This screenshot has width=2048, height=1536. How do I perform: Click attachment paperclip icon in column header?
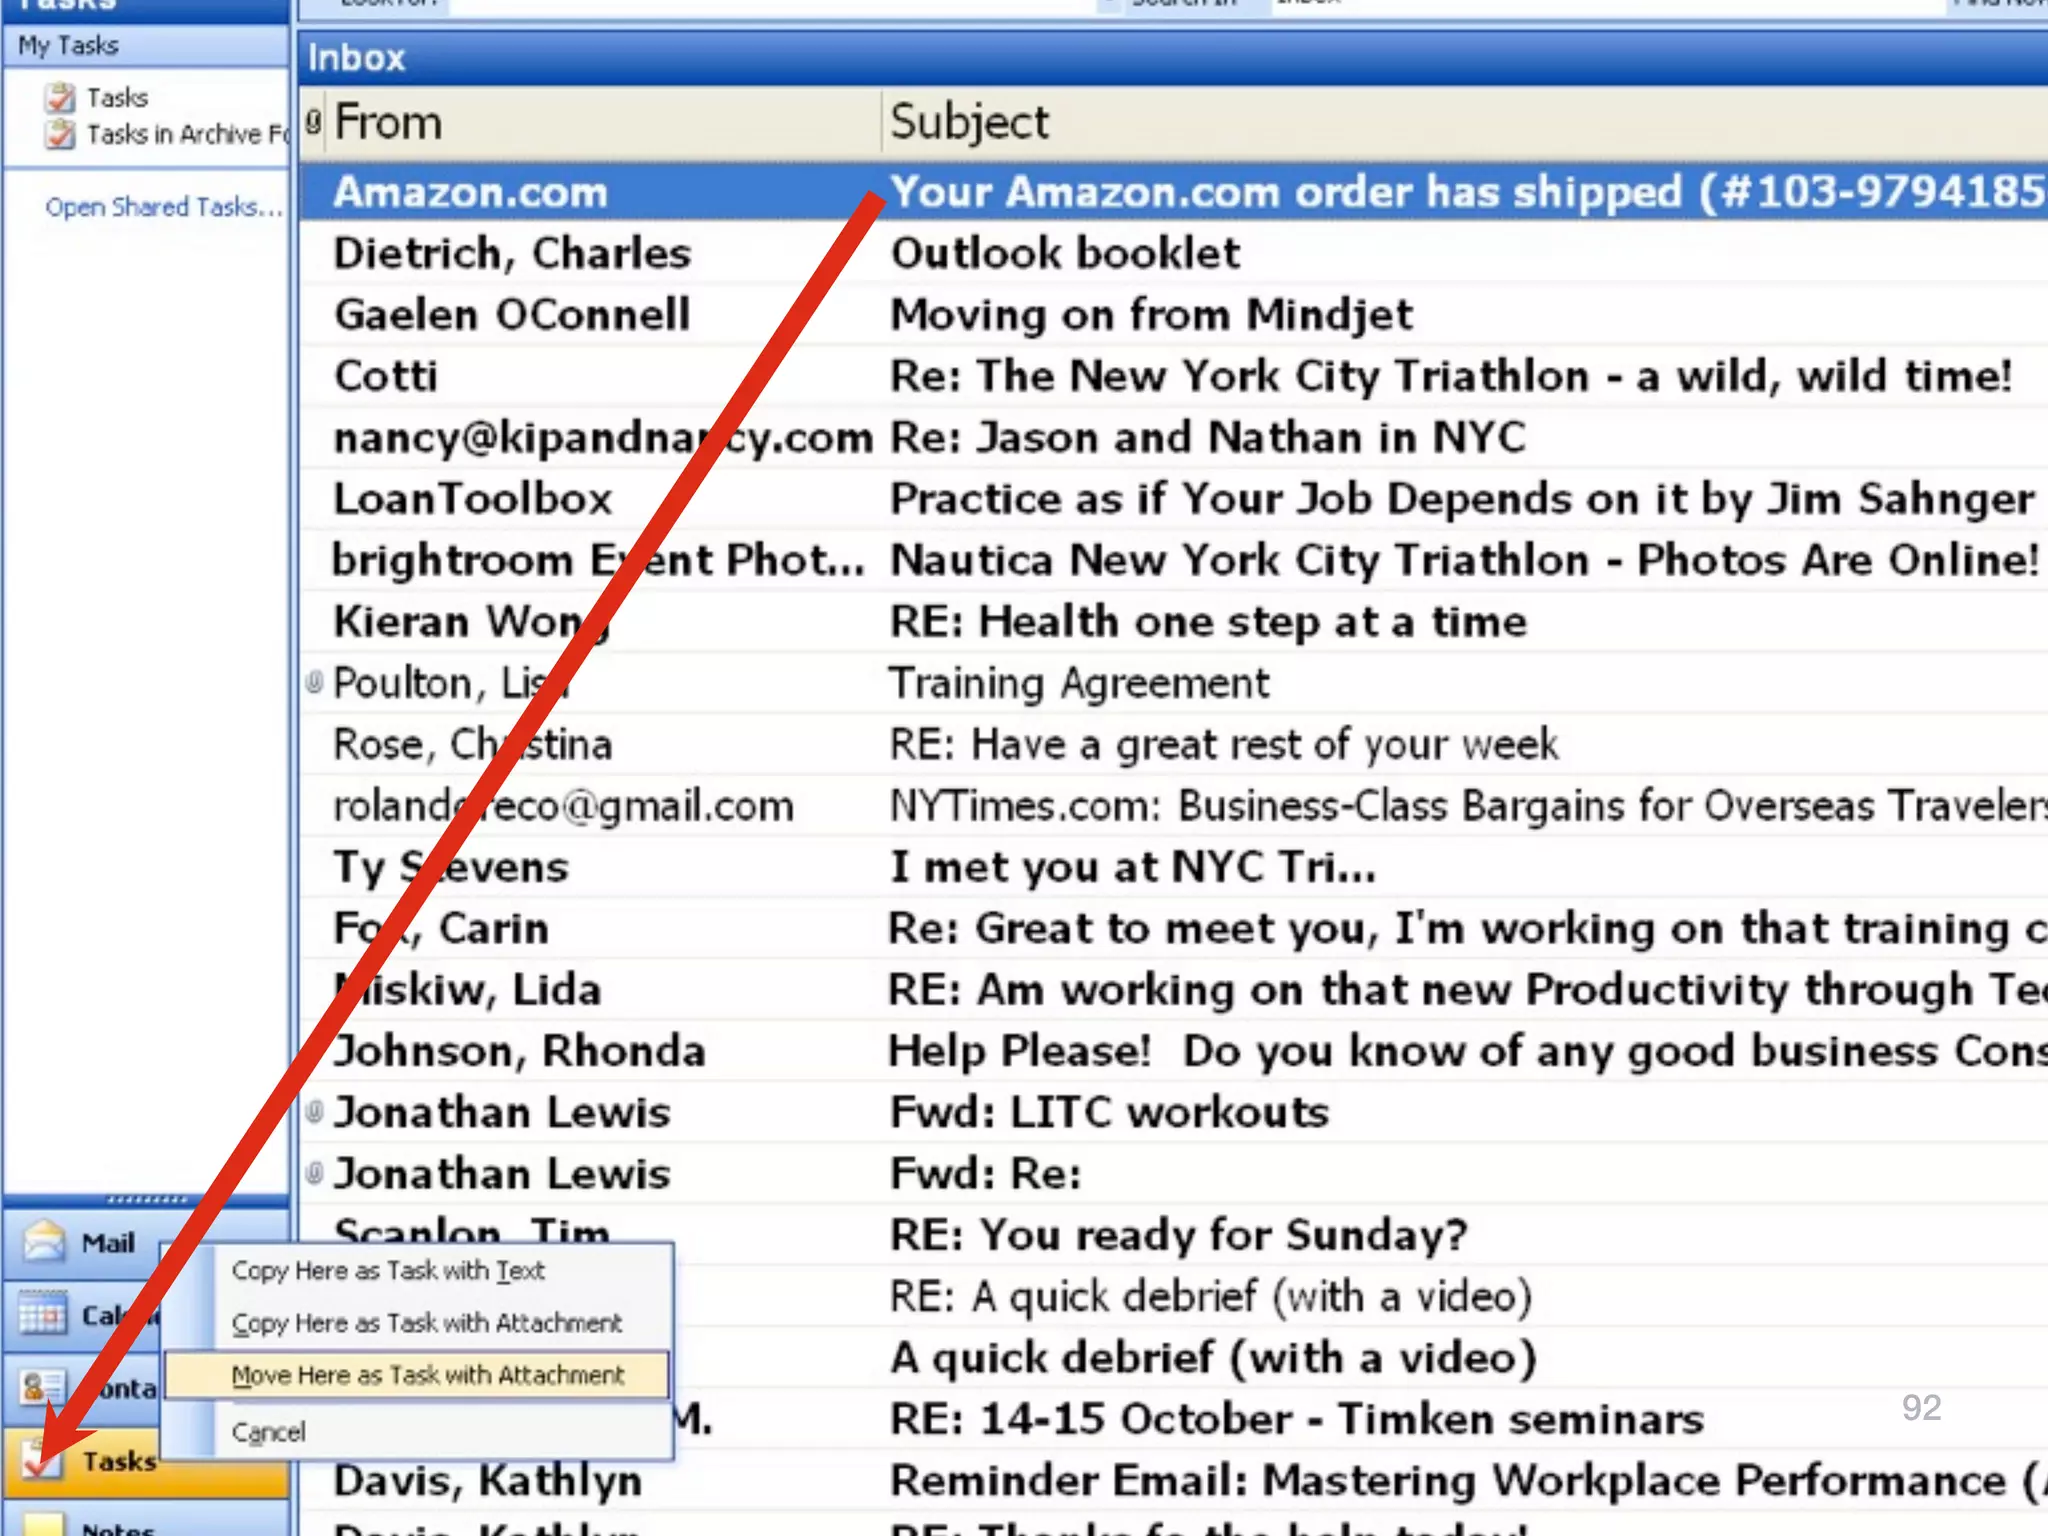314,122
